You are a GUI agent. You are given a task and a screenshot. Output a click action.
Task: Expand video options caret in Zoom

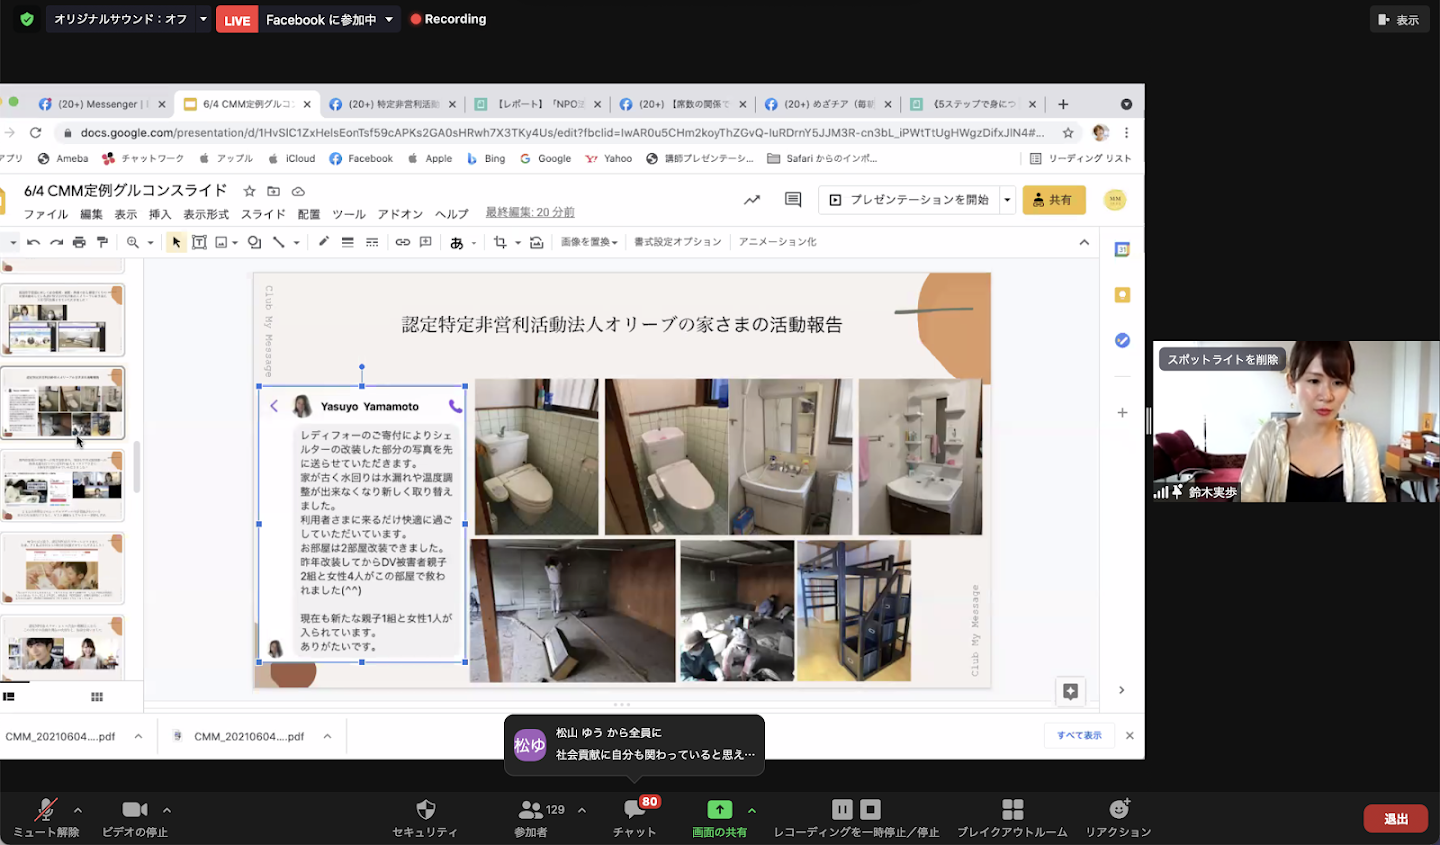(x=167, y=810)
